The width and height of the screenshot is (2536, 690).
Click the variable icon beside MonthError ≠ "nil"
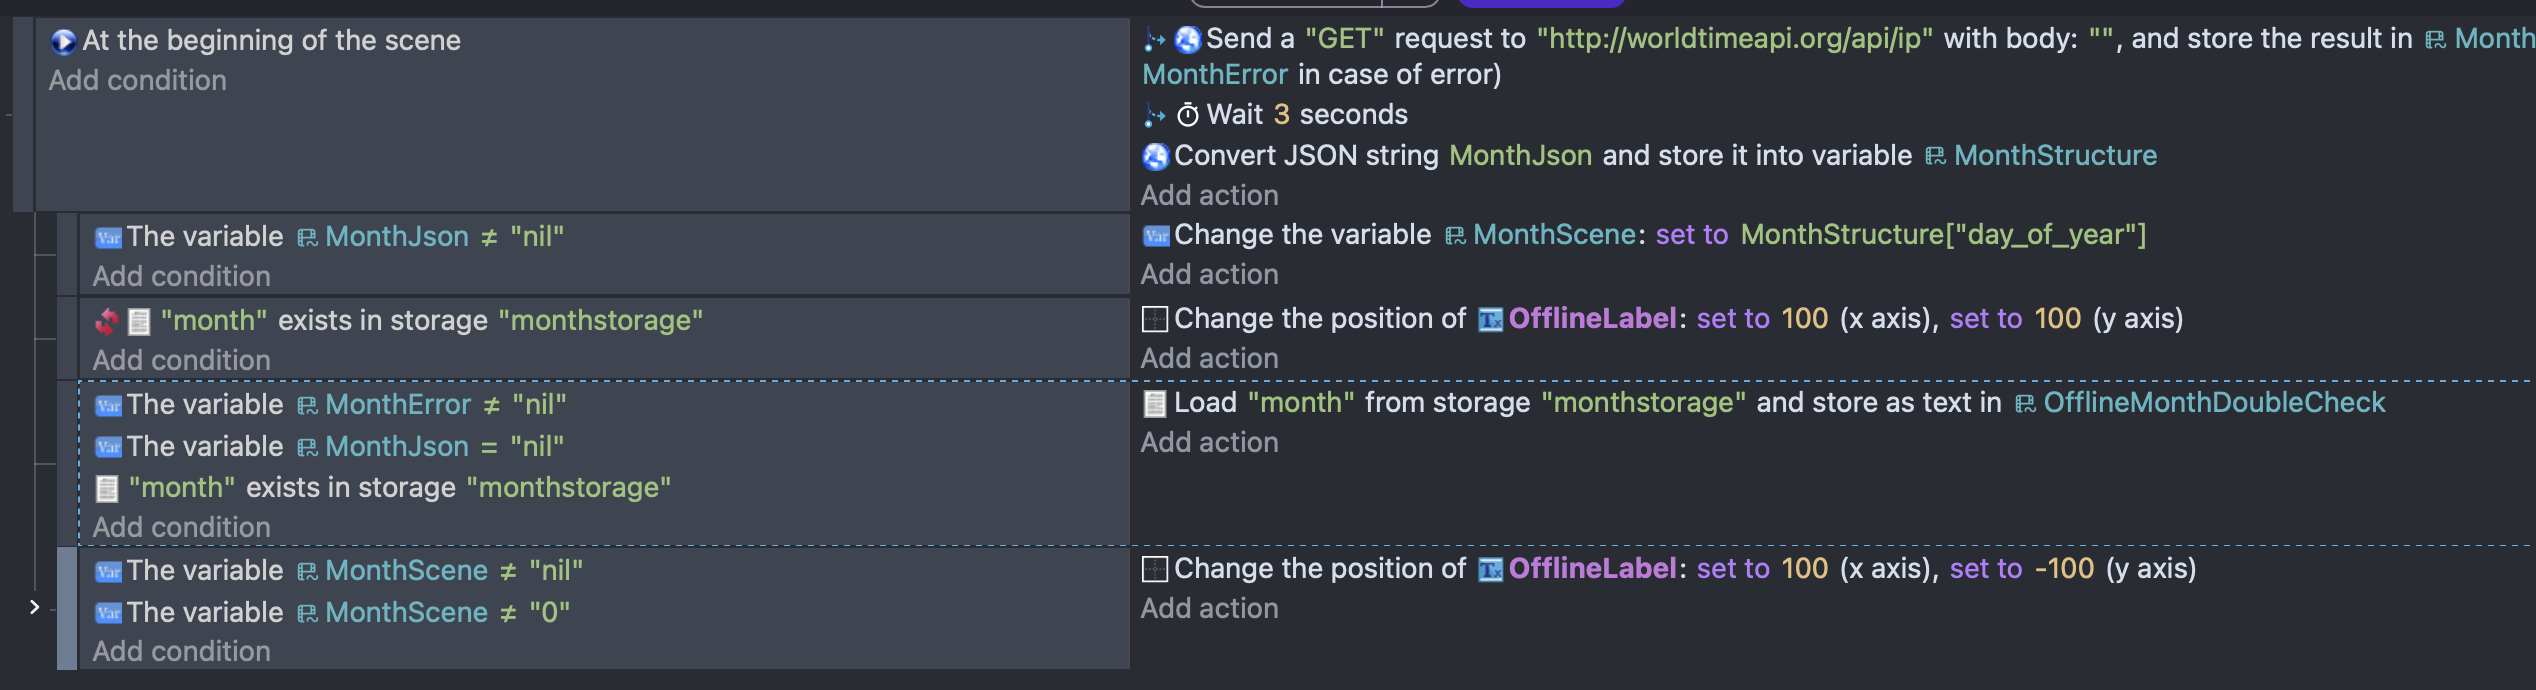(x=108, y=405)
